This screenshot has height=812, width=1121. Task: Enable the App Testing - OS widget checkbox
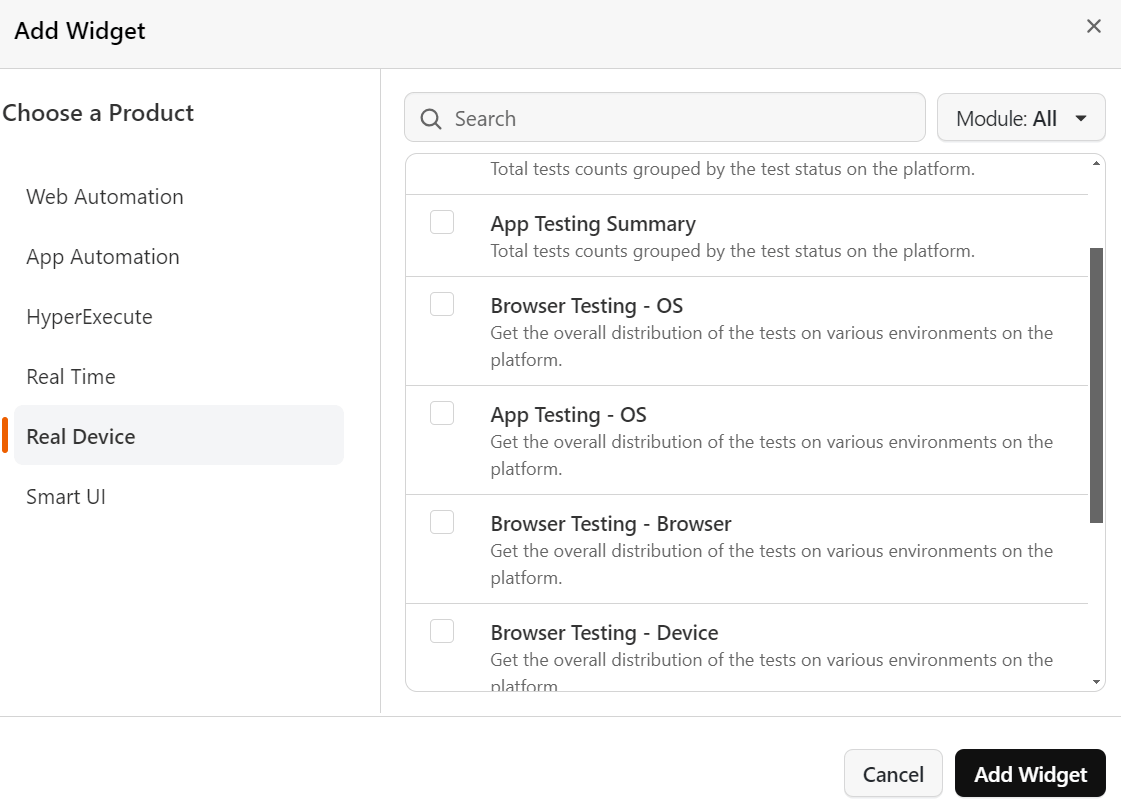coord(442,413)
